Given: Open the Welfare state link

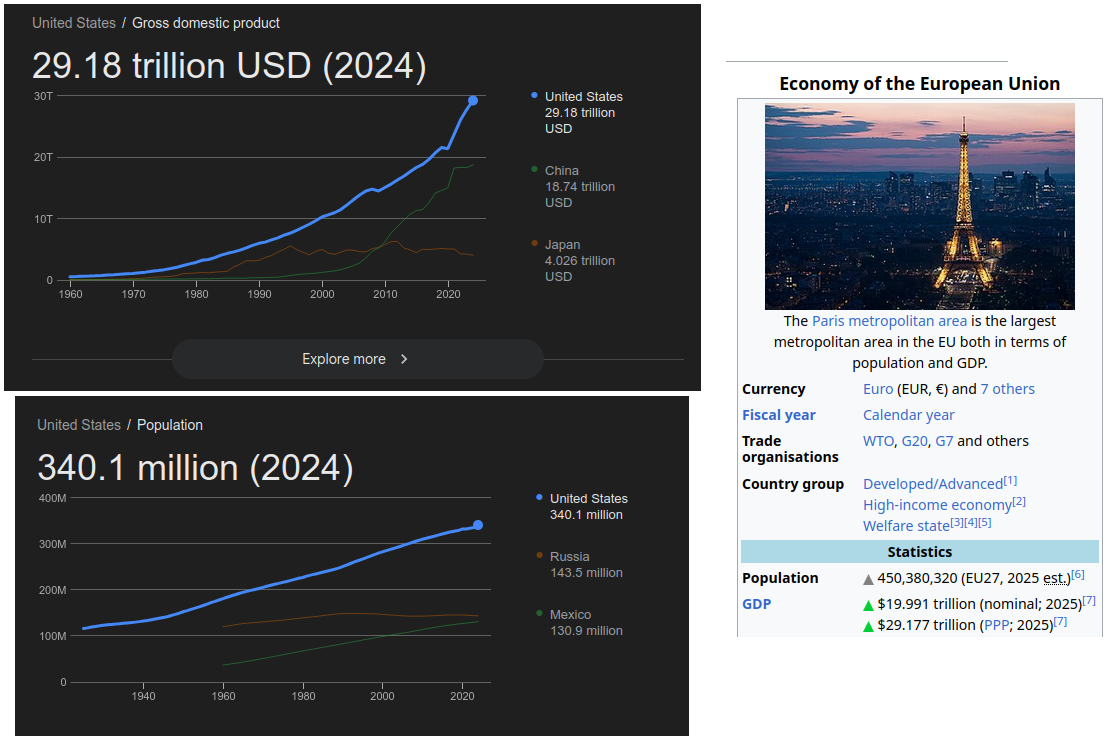Looking at the screenshot, I should [906, 526].
